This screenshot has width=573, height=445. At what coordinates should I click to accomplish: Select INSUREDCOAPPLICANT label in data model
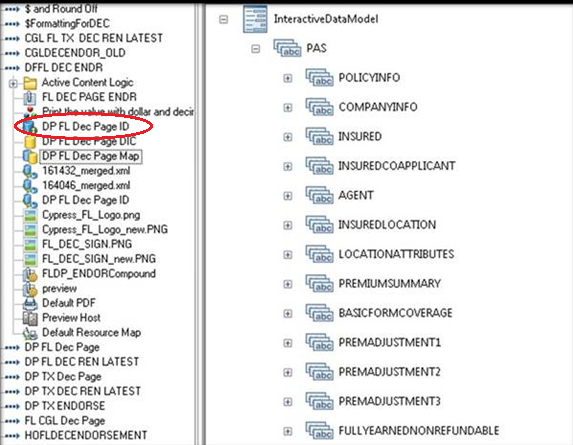point(397,166)
